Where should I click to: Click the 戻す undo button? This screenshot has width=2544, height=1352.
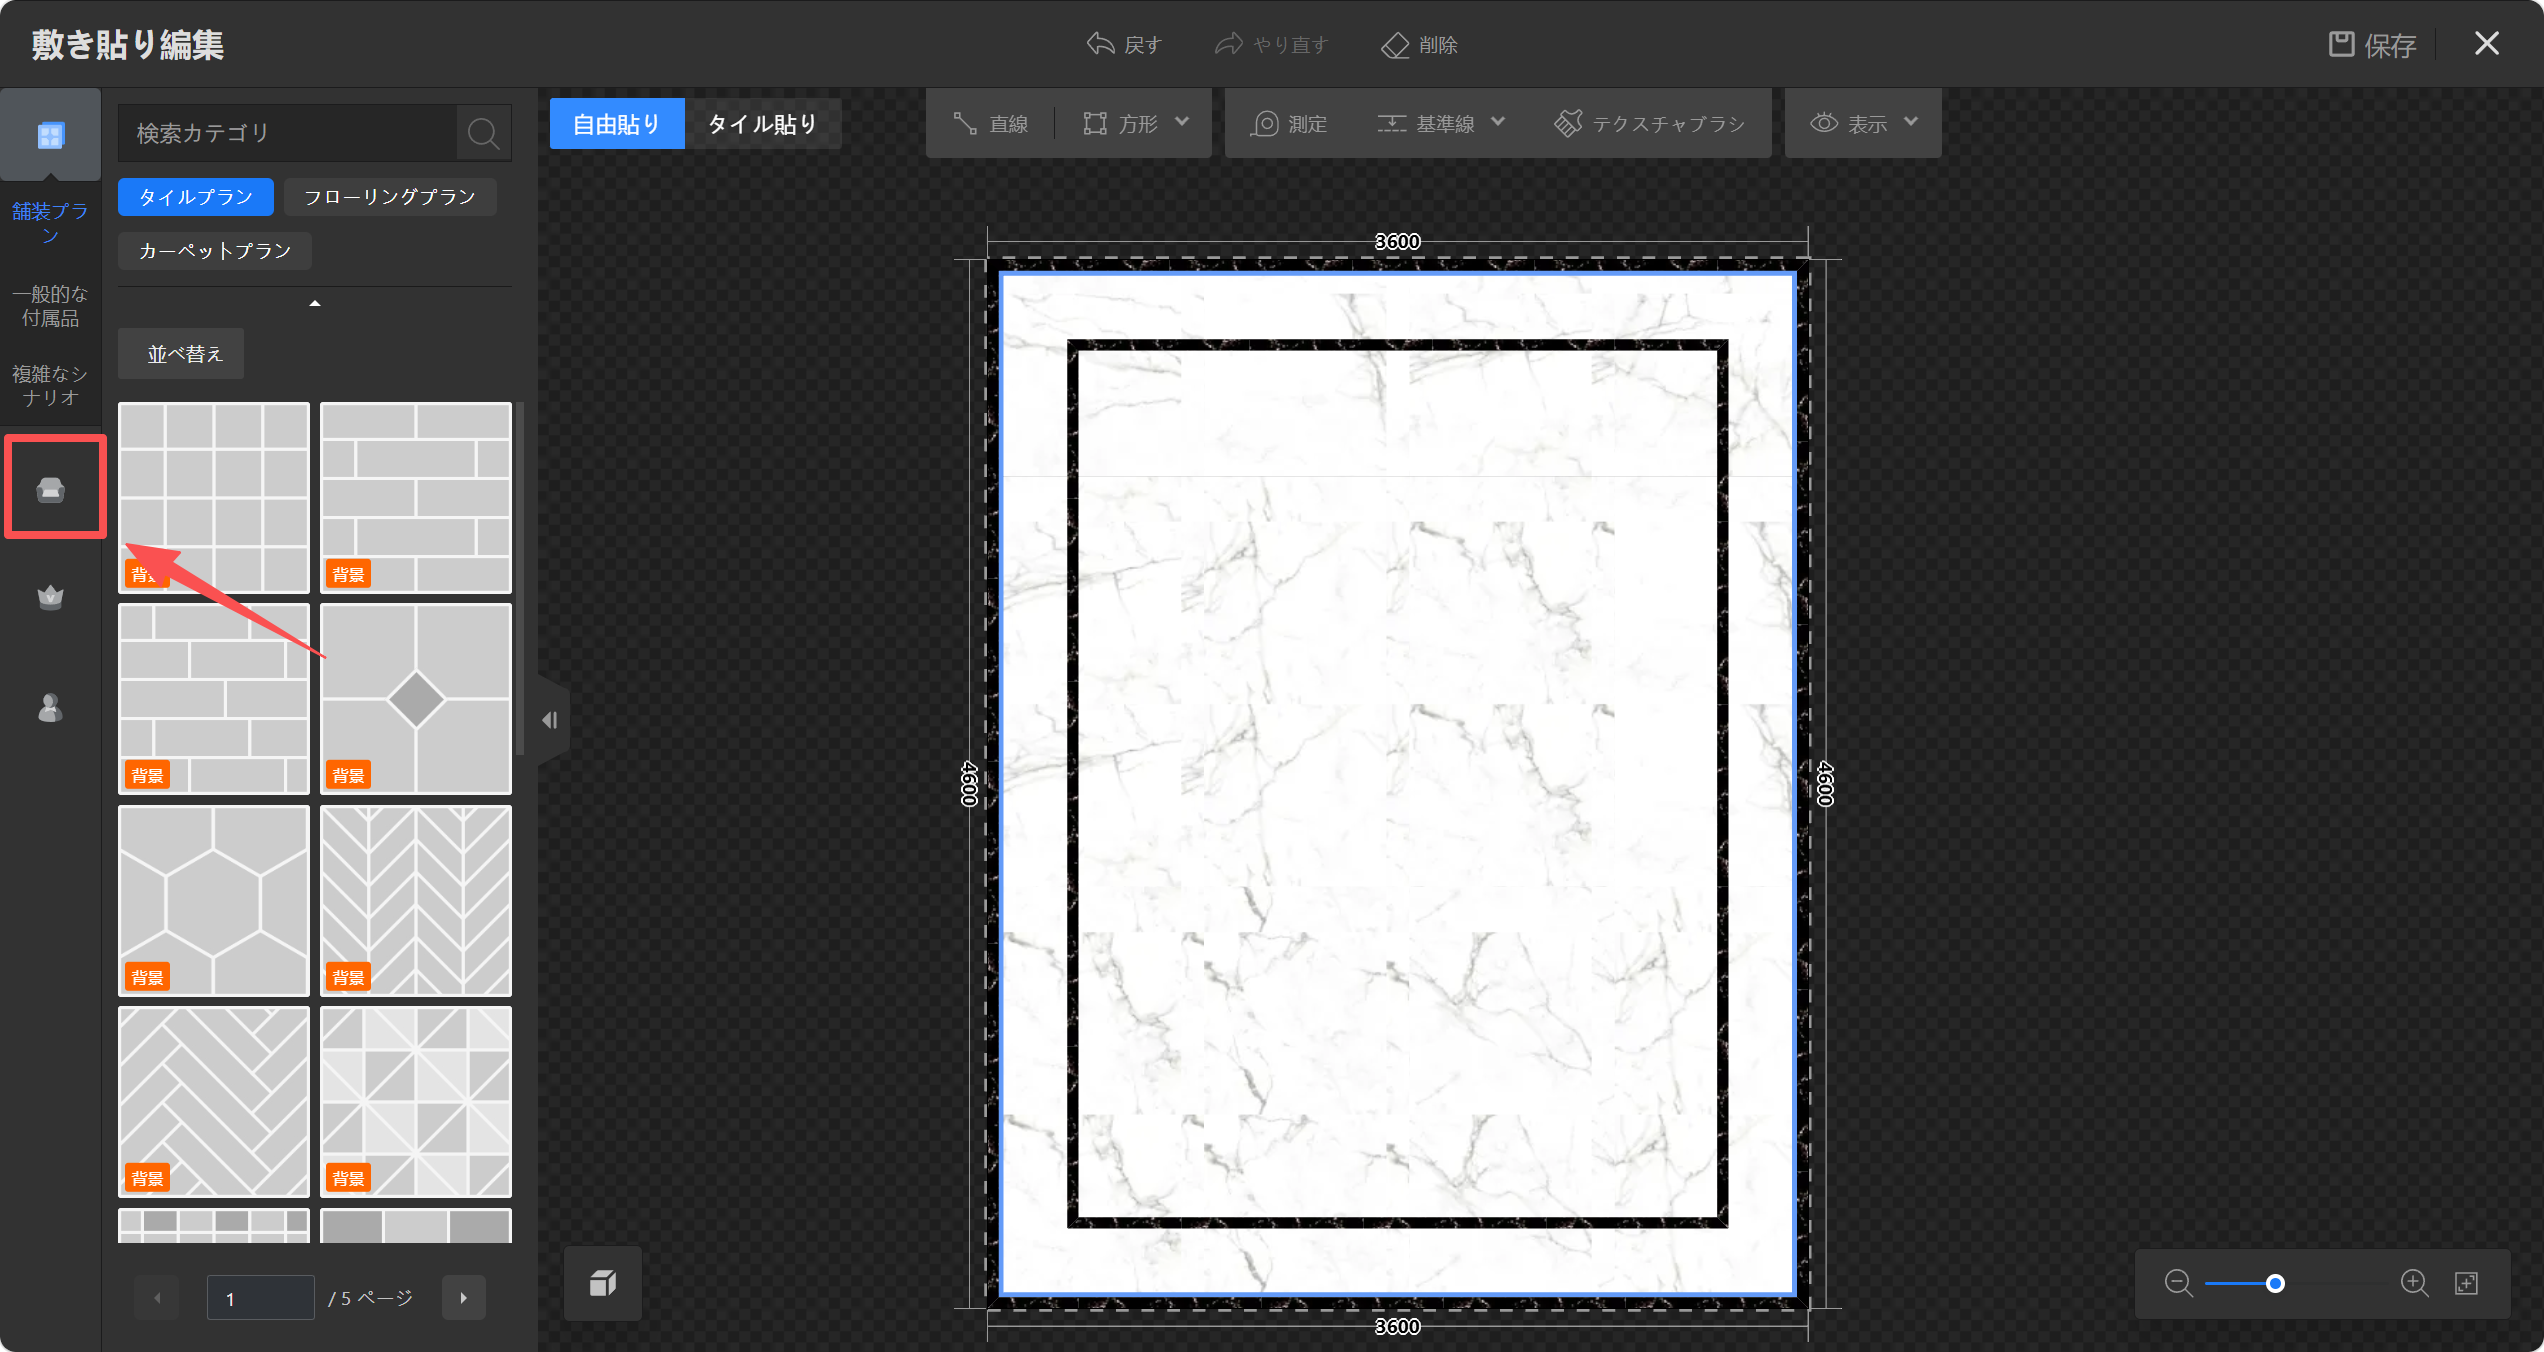[x=1124, y=44]
